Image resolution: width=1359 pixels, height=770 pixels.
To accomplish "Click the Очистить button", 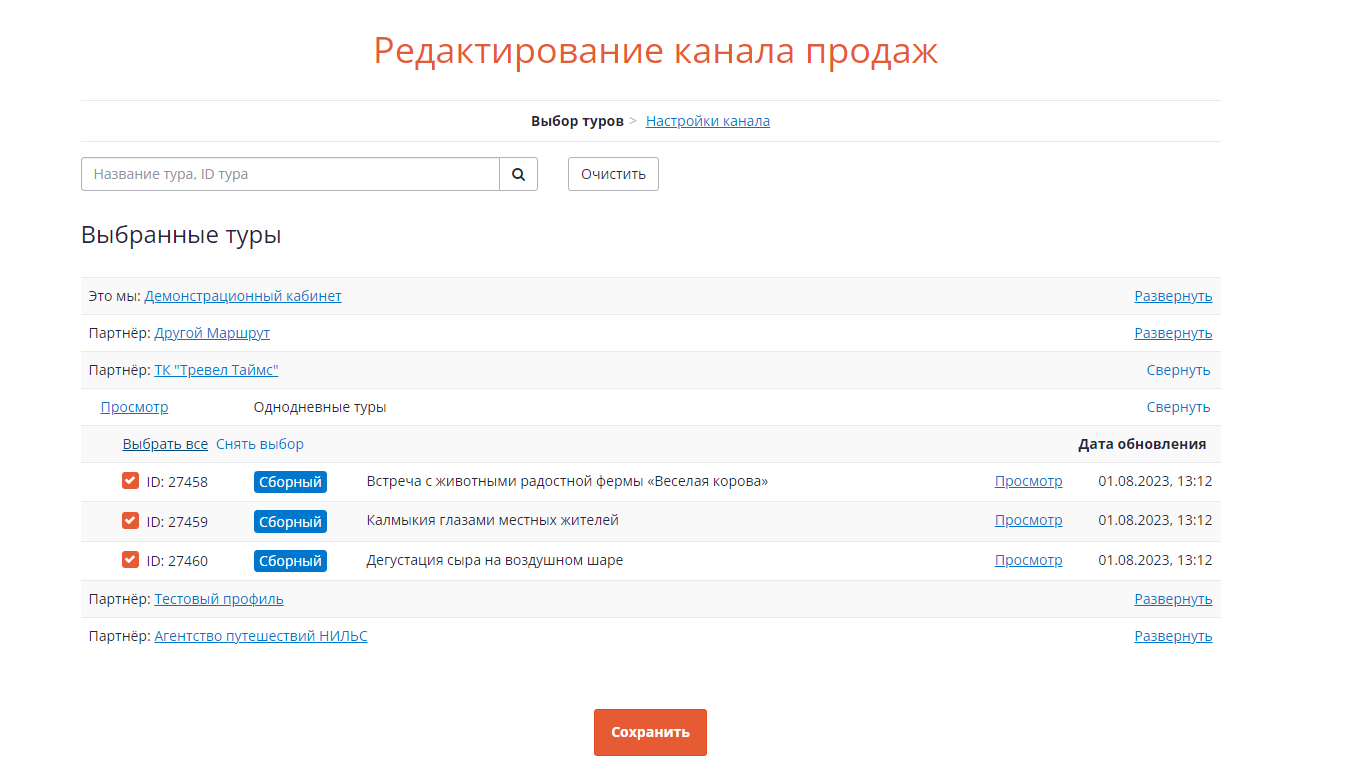I will (x=613, y=174).
